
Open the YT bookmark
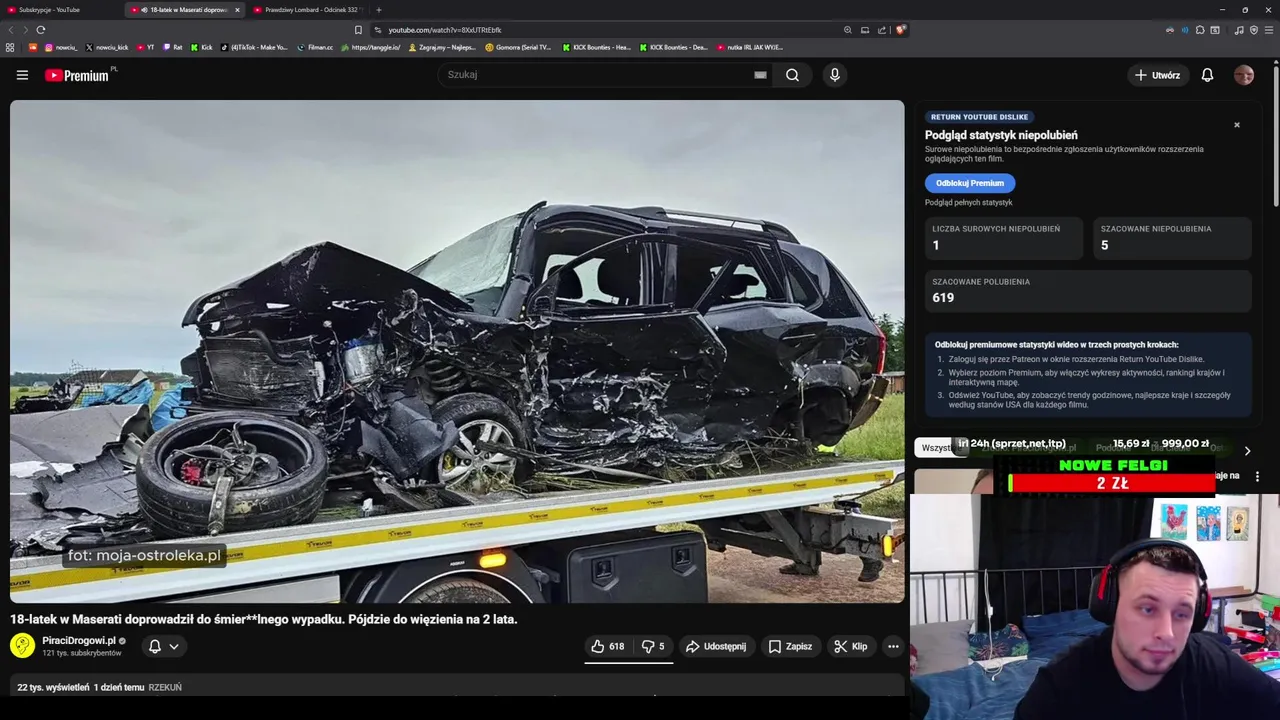145,47
